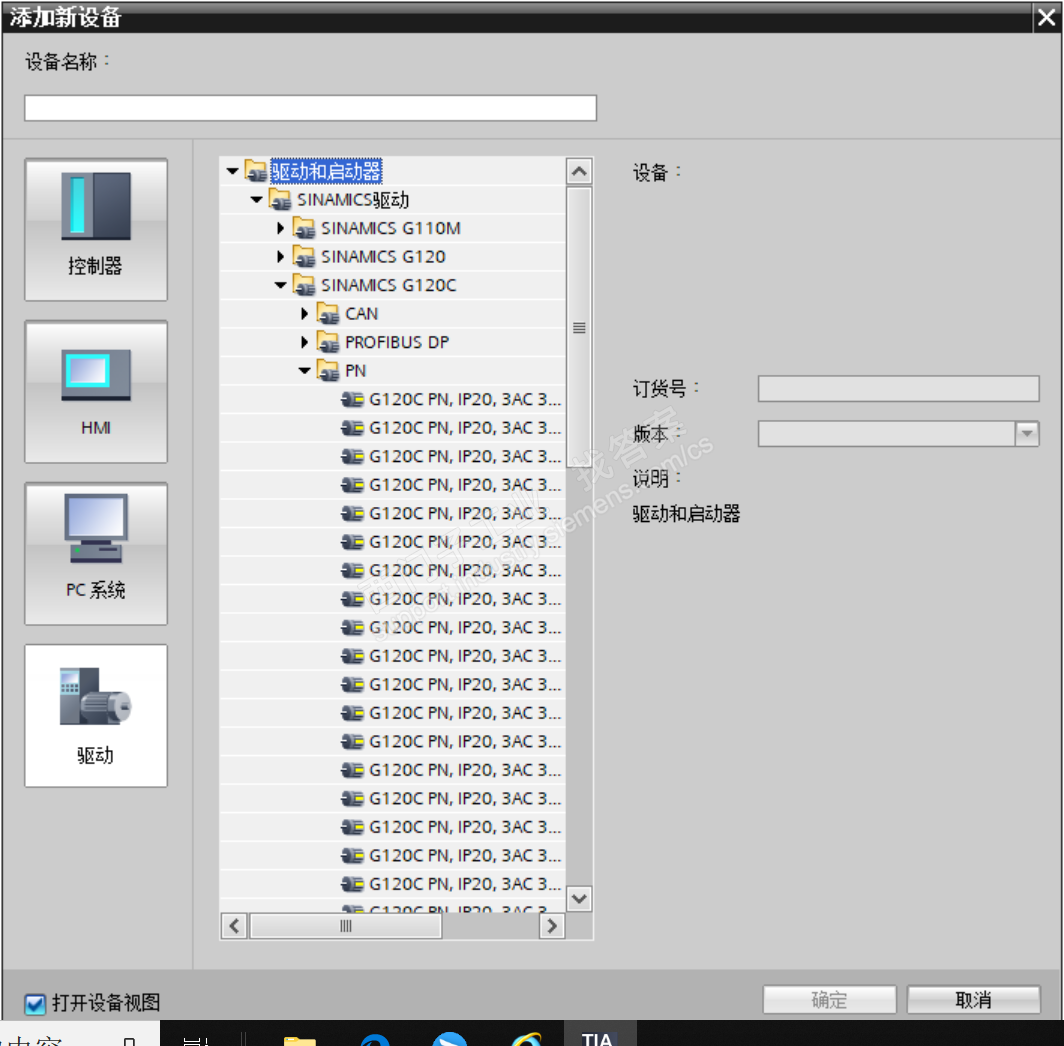Click the tree scroll left arrow
This screenshot has height=1046, width=1064.
click(234, 926)
